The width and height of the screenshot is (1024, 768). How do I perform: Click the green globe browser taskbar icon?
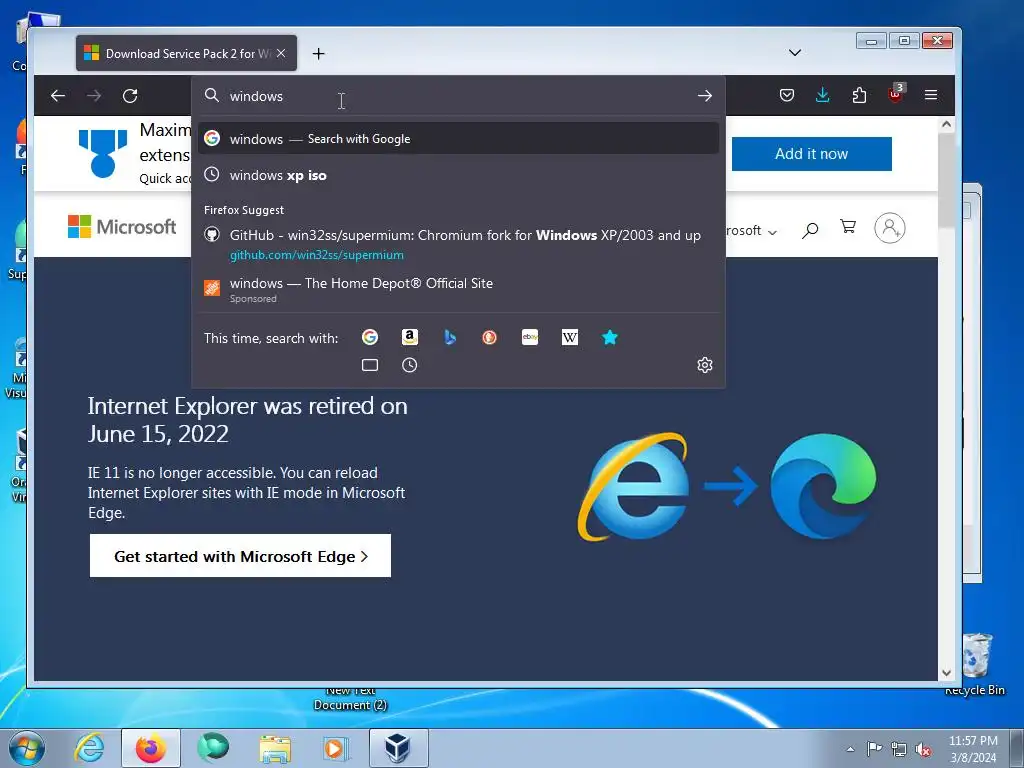click(213, 748)
